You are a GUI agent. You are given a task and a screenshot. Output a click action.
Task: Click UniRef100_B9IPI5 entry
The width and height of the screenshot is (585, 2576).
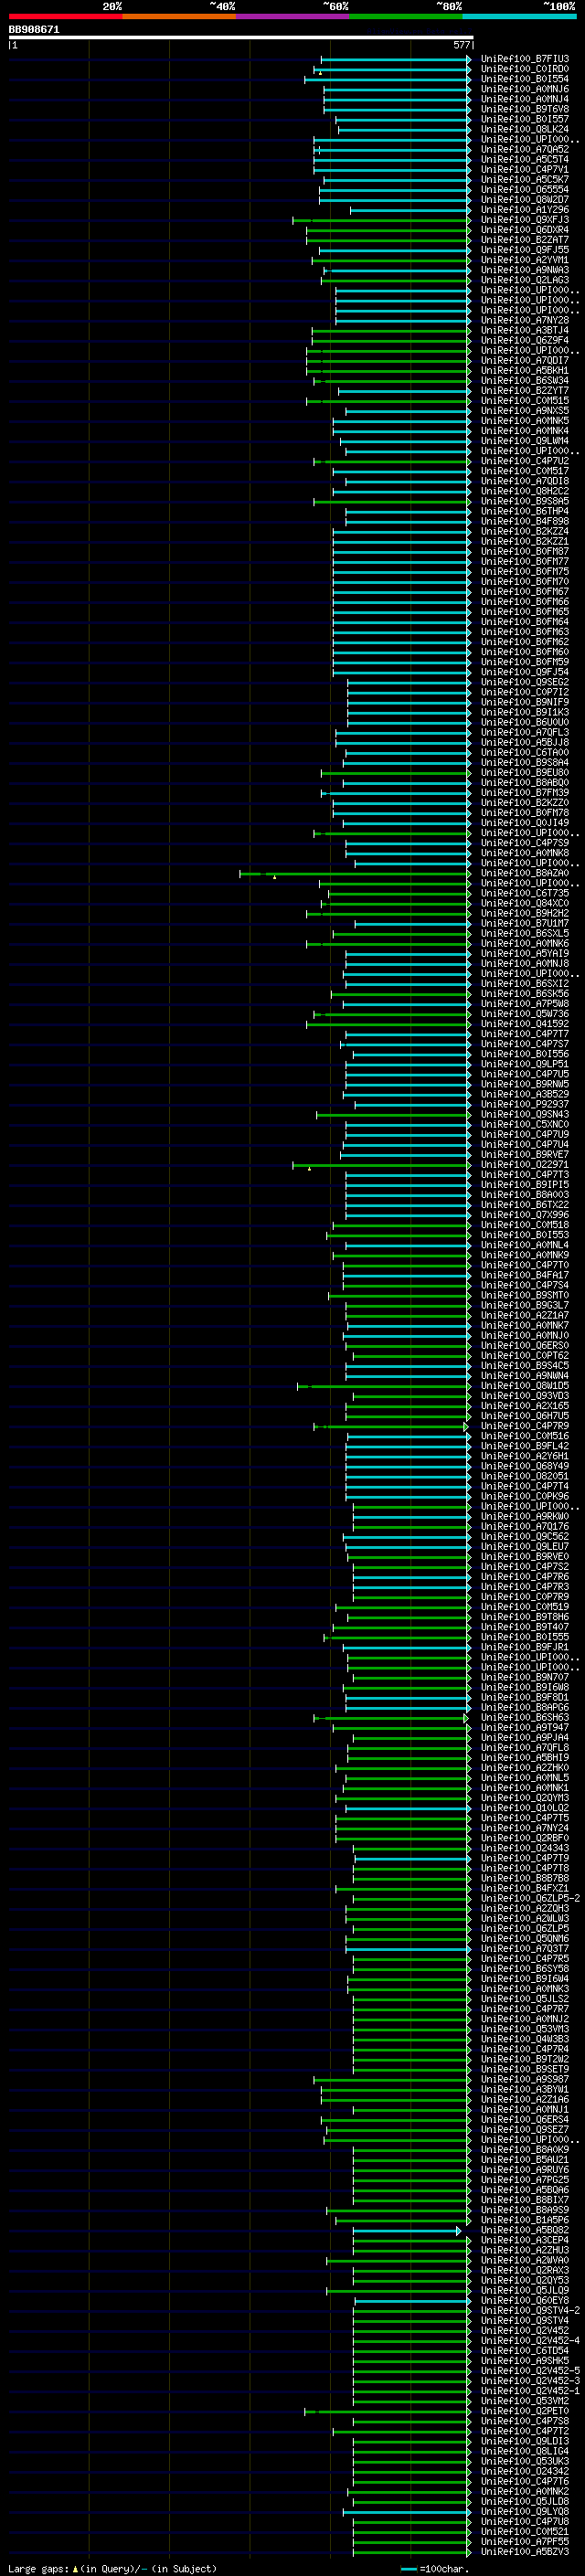coord(525,1185)
